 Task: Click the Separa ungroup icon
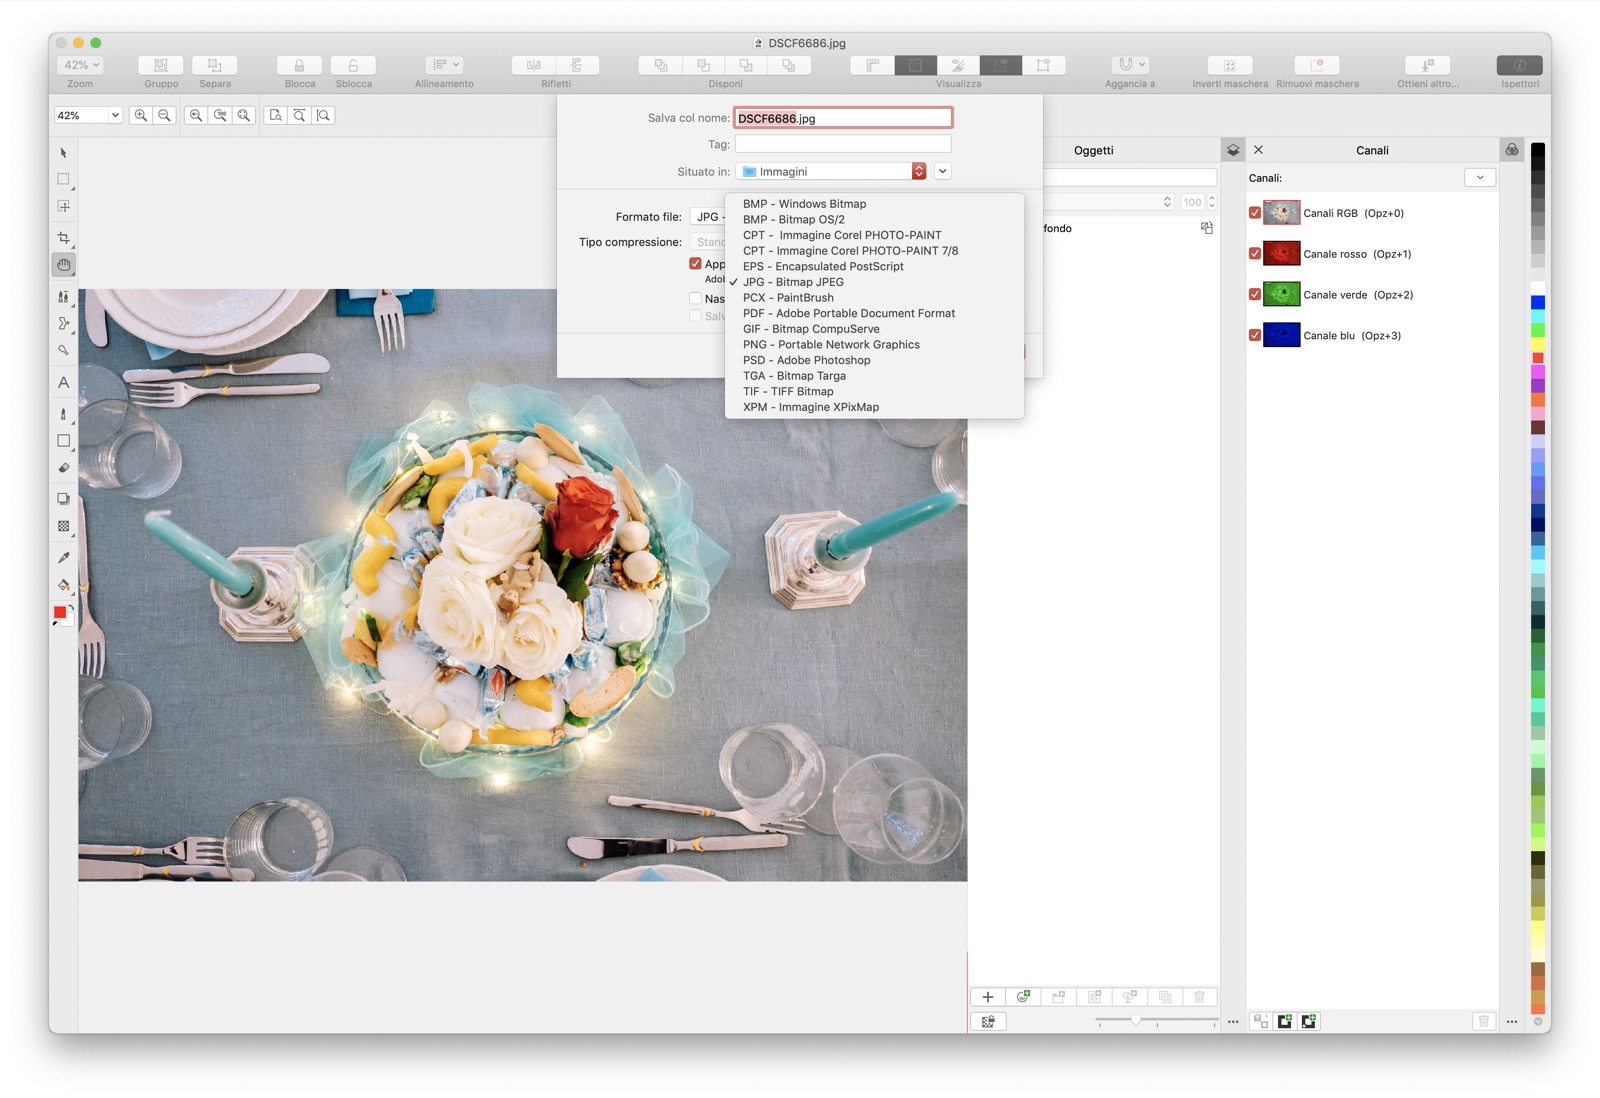pyautogui.click(x=215, y=65)
